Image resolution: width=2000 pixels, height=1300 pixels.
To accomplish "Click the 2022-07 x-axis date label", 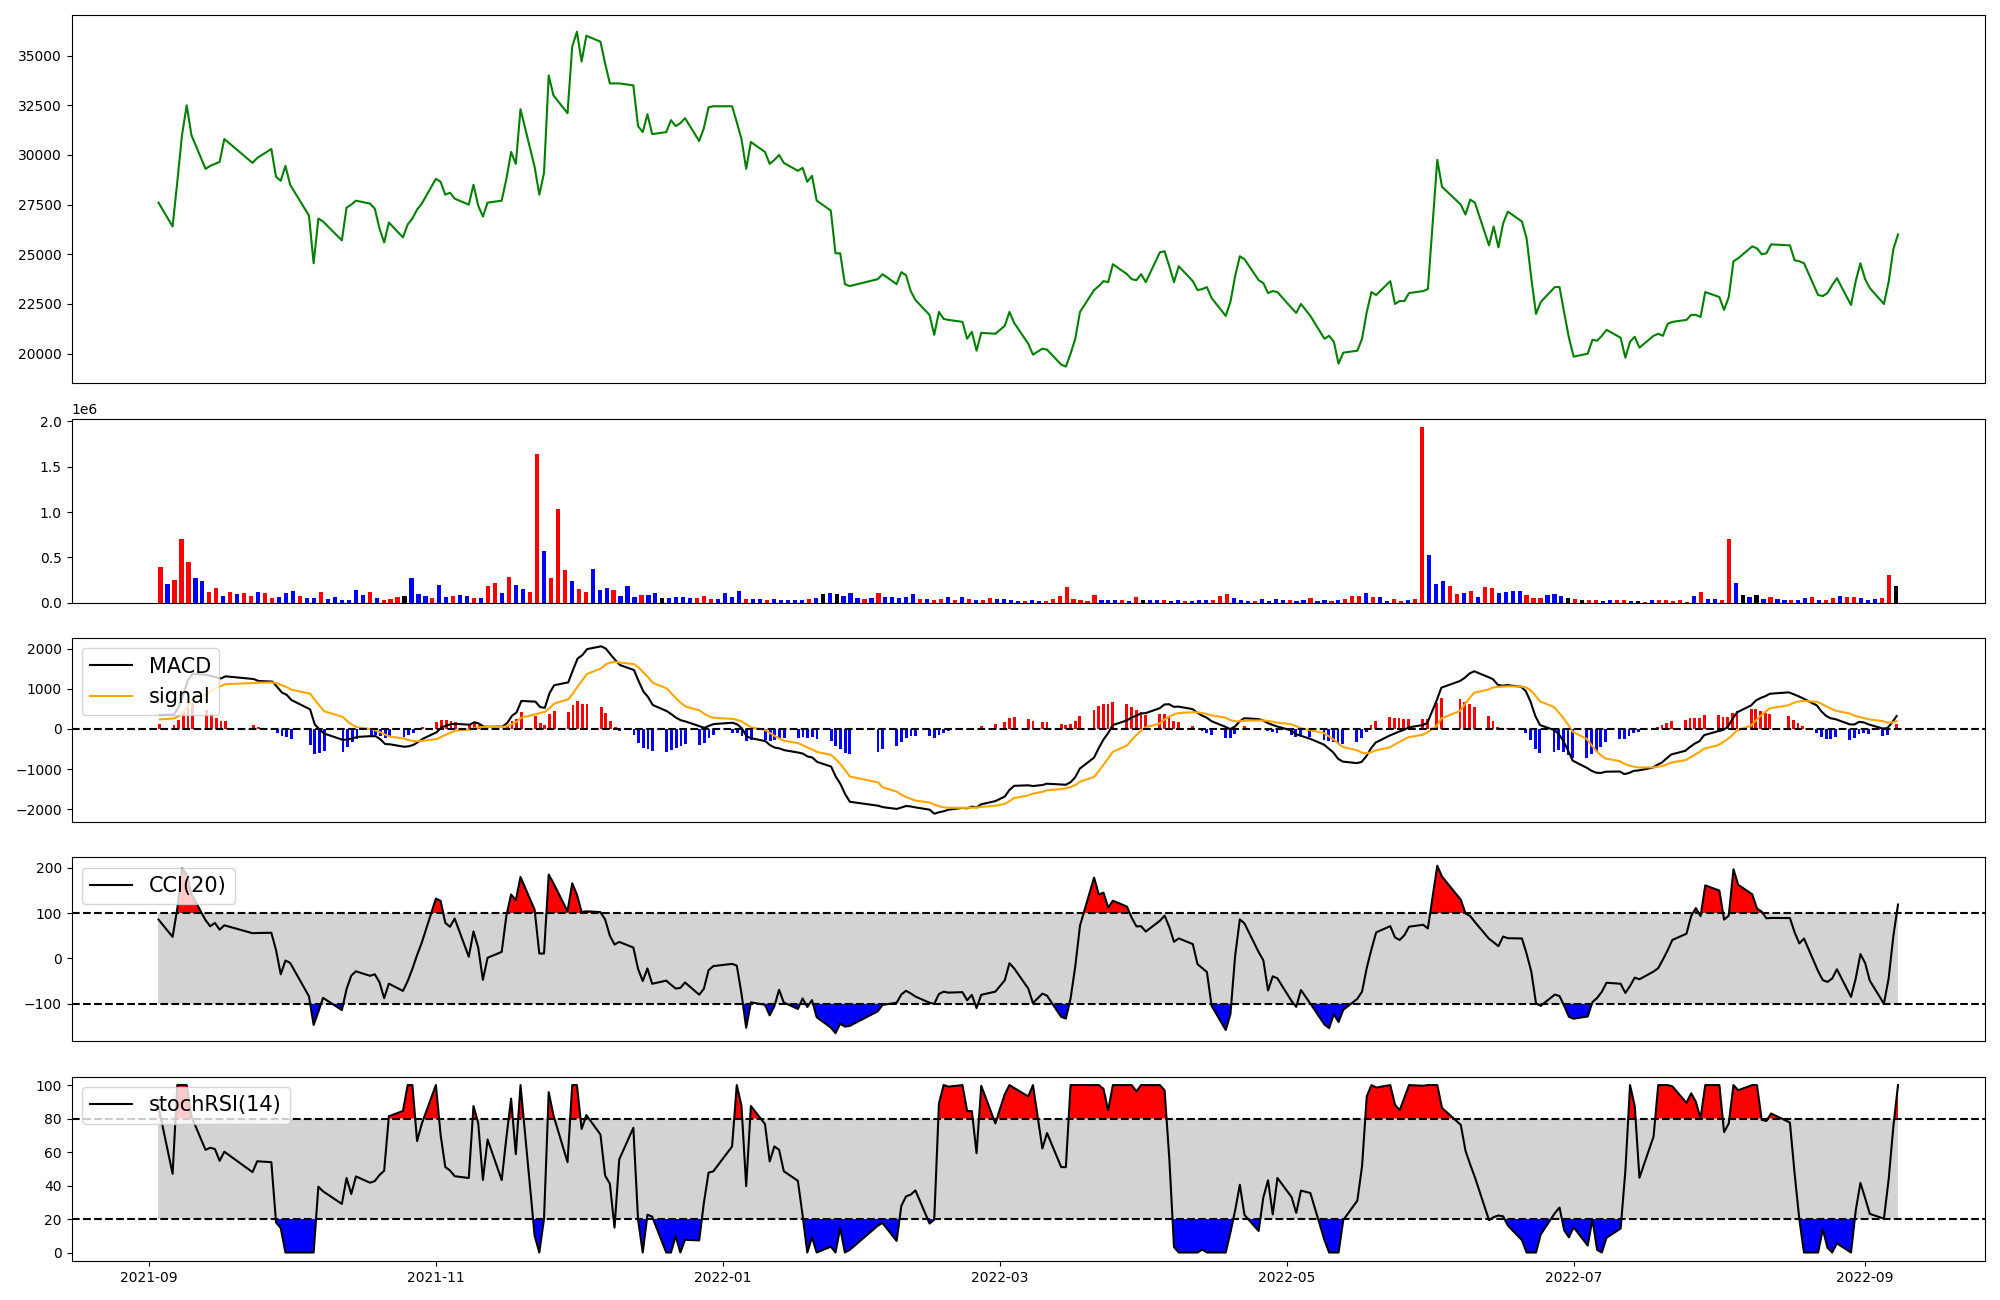I will pyautogui.click(x=1573, y=1277).
